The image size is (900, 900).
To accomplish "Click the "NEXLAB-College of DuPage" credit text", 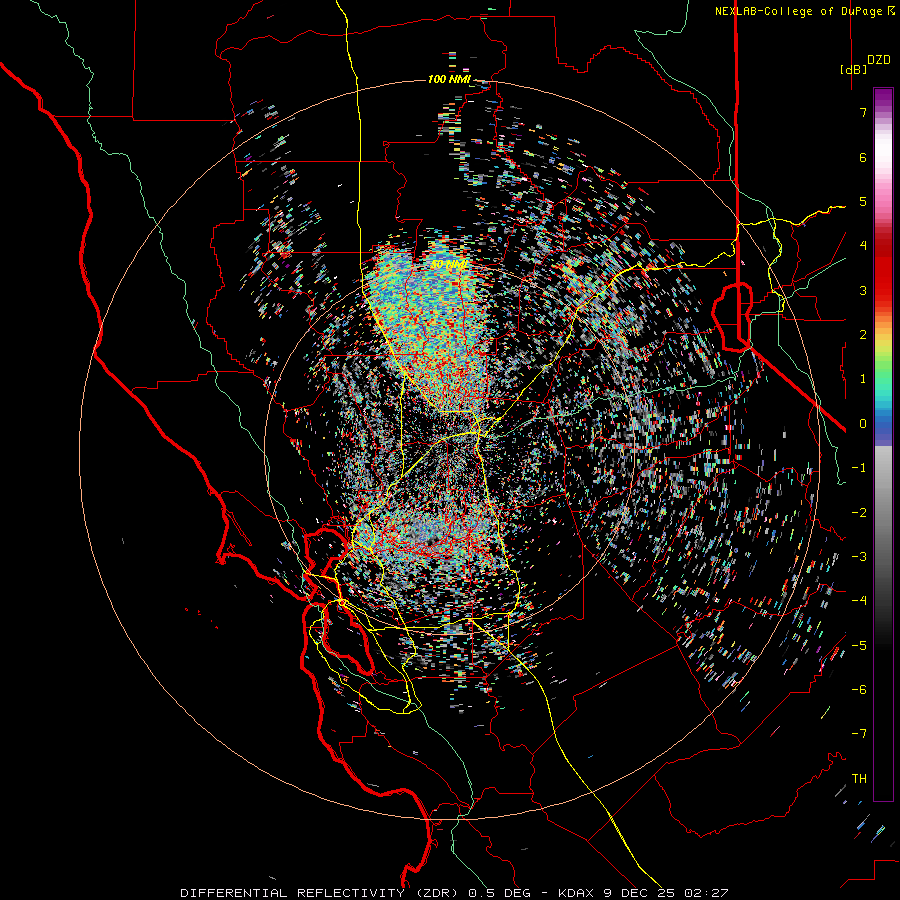I will (x=798, y=11).
